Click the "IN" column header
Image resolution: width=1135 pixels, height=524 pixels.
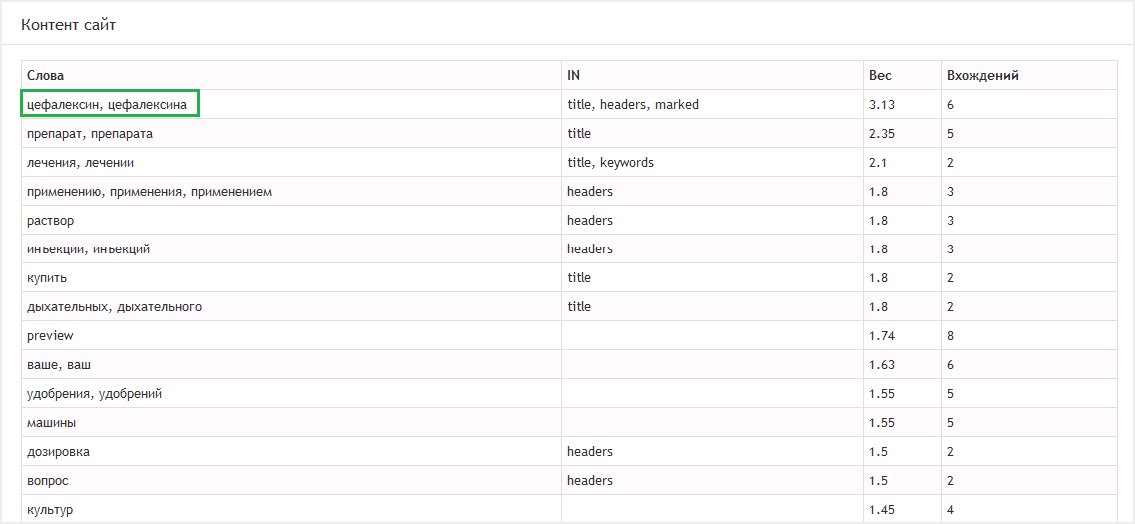tap(573, 75)
